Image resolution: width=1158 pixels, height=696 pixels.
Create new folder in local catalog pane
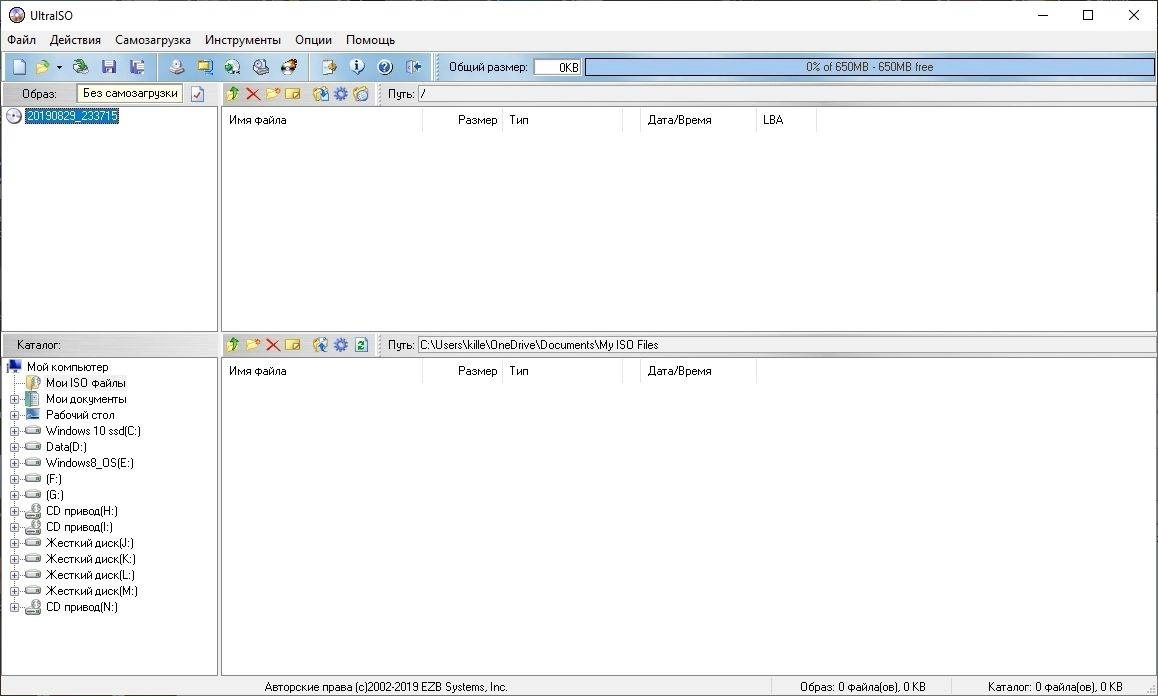pos(253,345)
